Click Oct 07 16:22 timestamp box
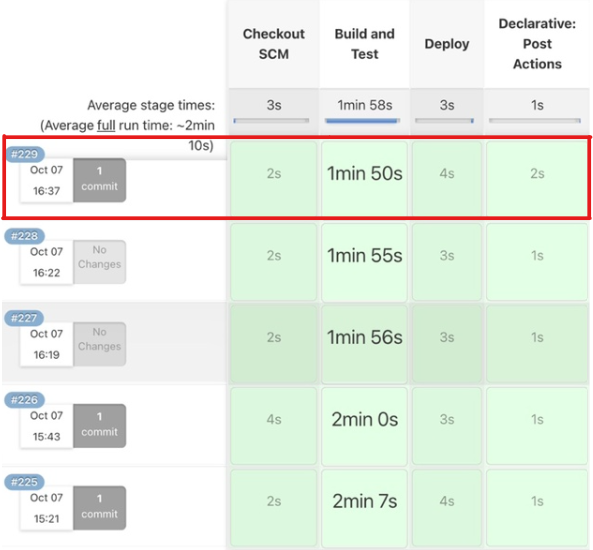 pos(47,262)
